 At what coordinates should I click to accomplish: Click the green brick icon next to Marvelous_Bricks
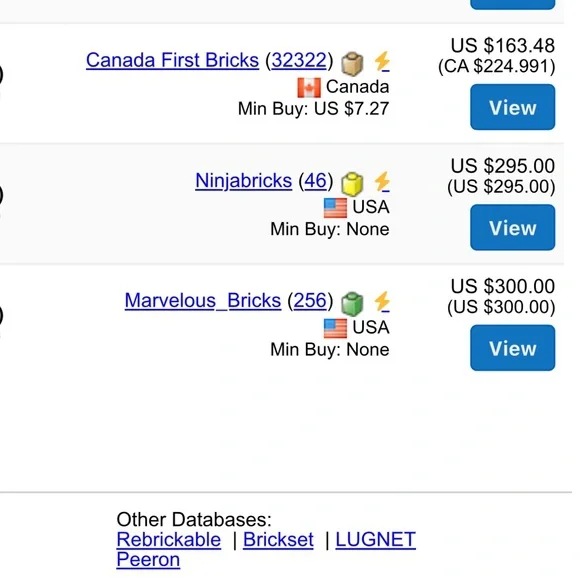pos(352,304)
